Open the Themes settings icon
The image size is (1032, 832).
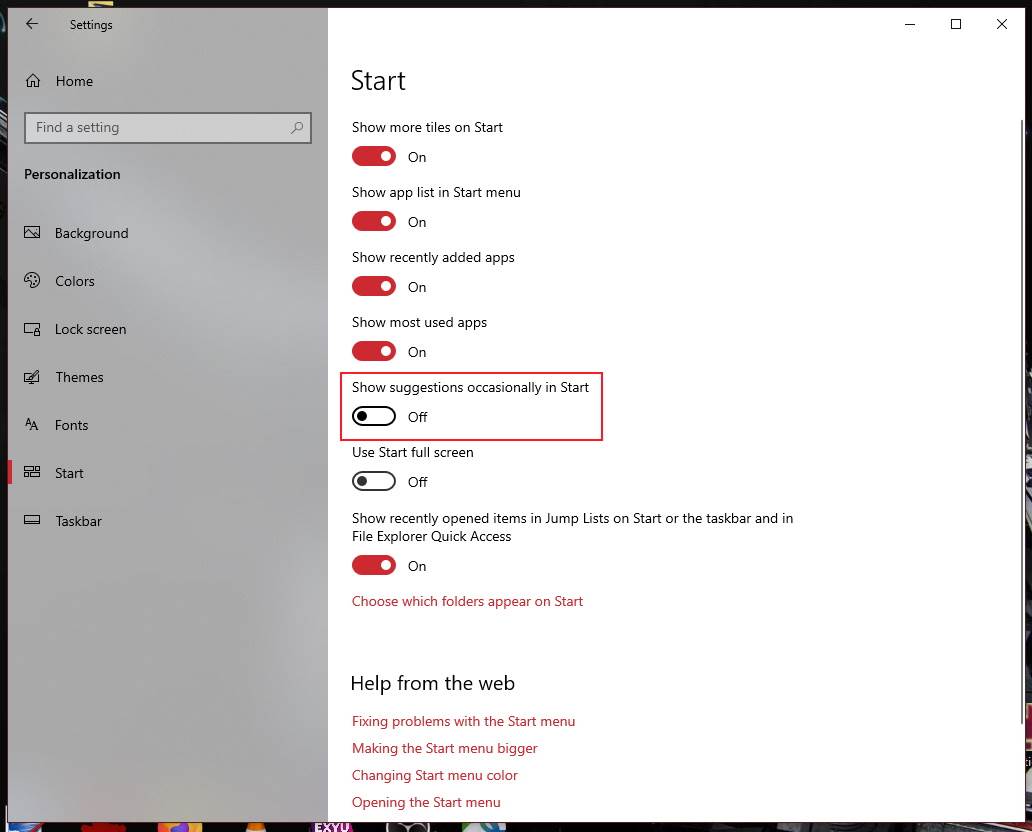point(33,377)
